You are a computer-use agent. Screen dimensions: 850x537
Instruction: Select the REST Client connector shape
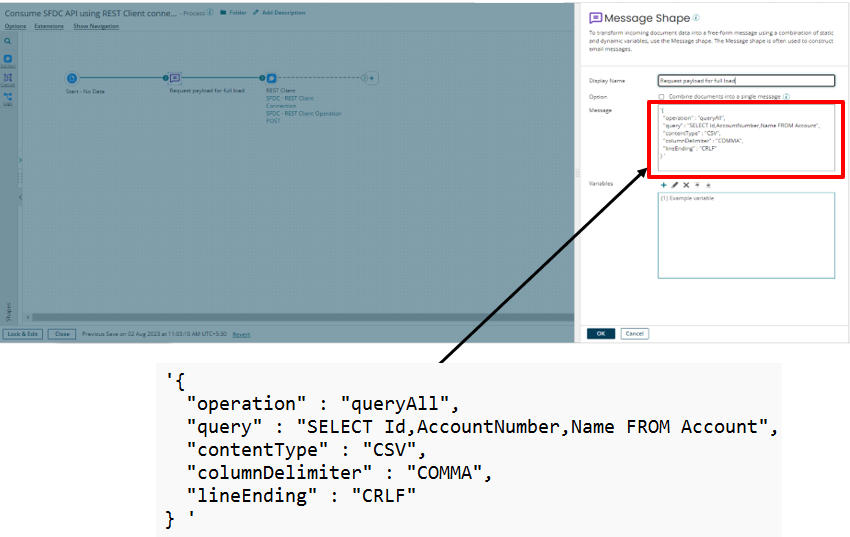[270, 78]
